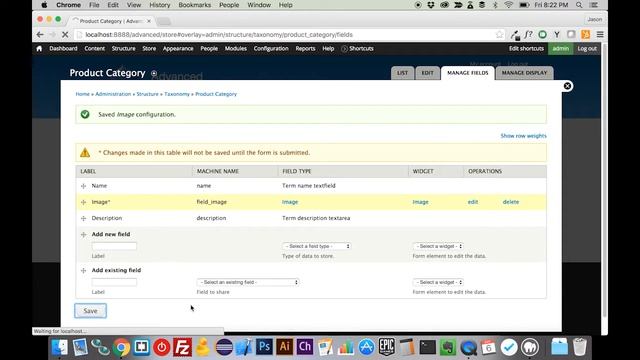Screen dimensions: 640x360
Task: Click the green admin user button
Action: pyautogui.click(x=560, y=49)
